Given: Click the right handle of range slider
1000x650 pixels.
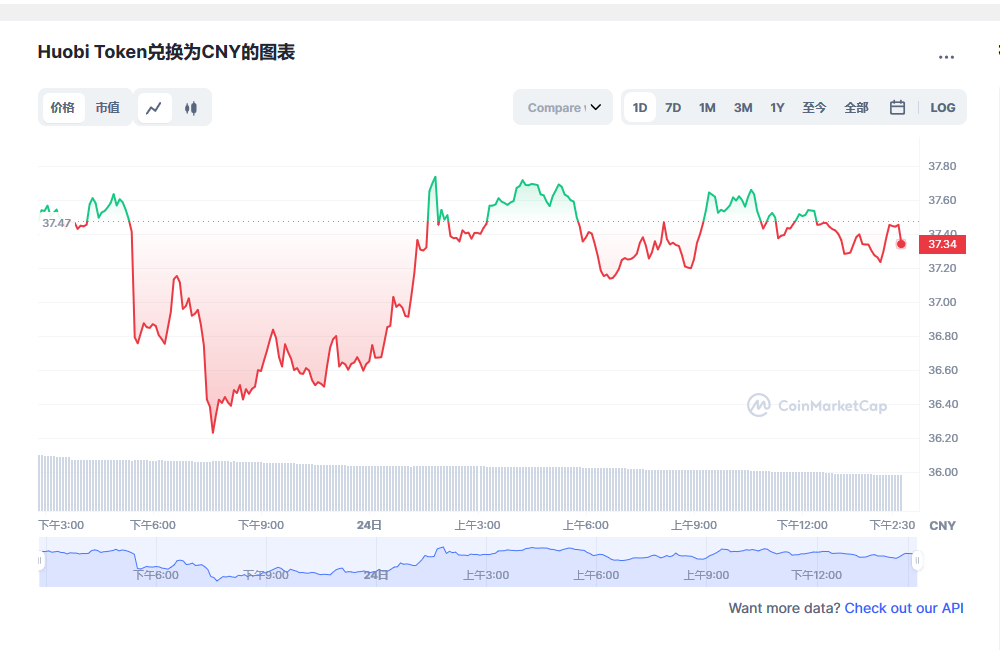Looking at the screenshot, I should tap(917, 561).
